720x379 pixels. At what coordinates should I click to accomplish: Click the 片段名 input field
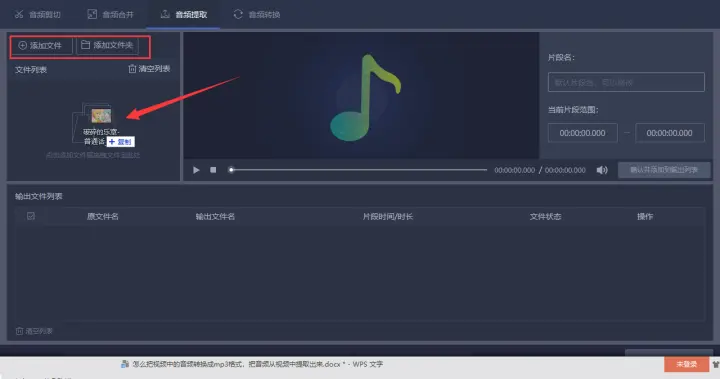tap(626, 82)
